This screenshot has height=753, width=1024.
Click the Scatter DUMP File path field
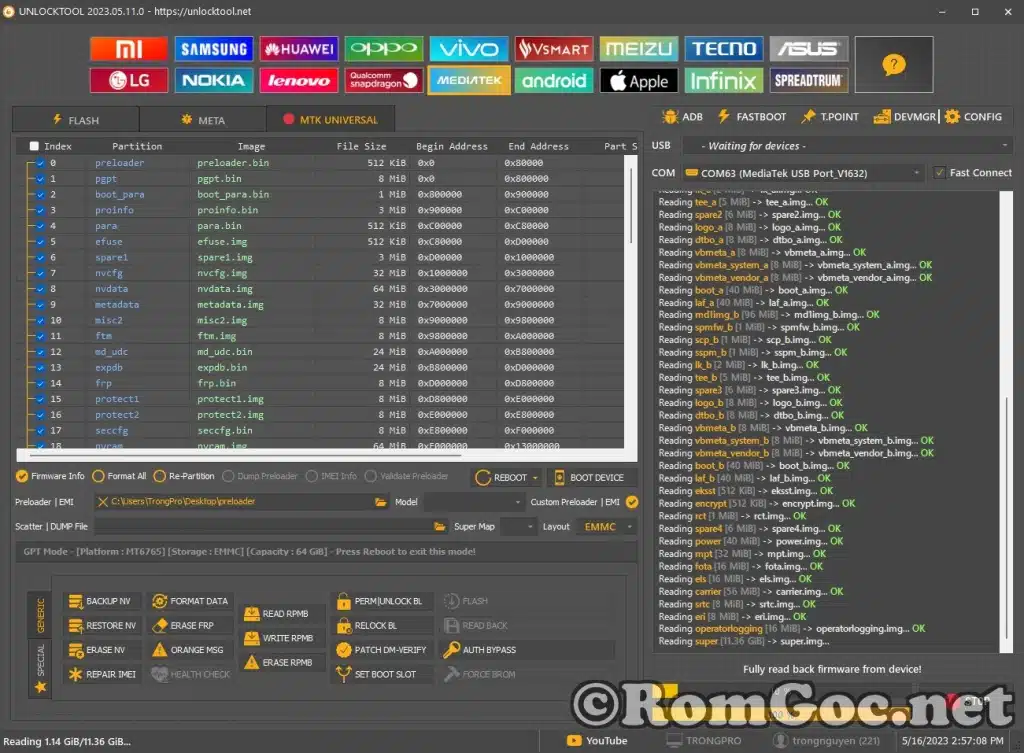(263, 527)
